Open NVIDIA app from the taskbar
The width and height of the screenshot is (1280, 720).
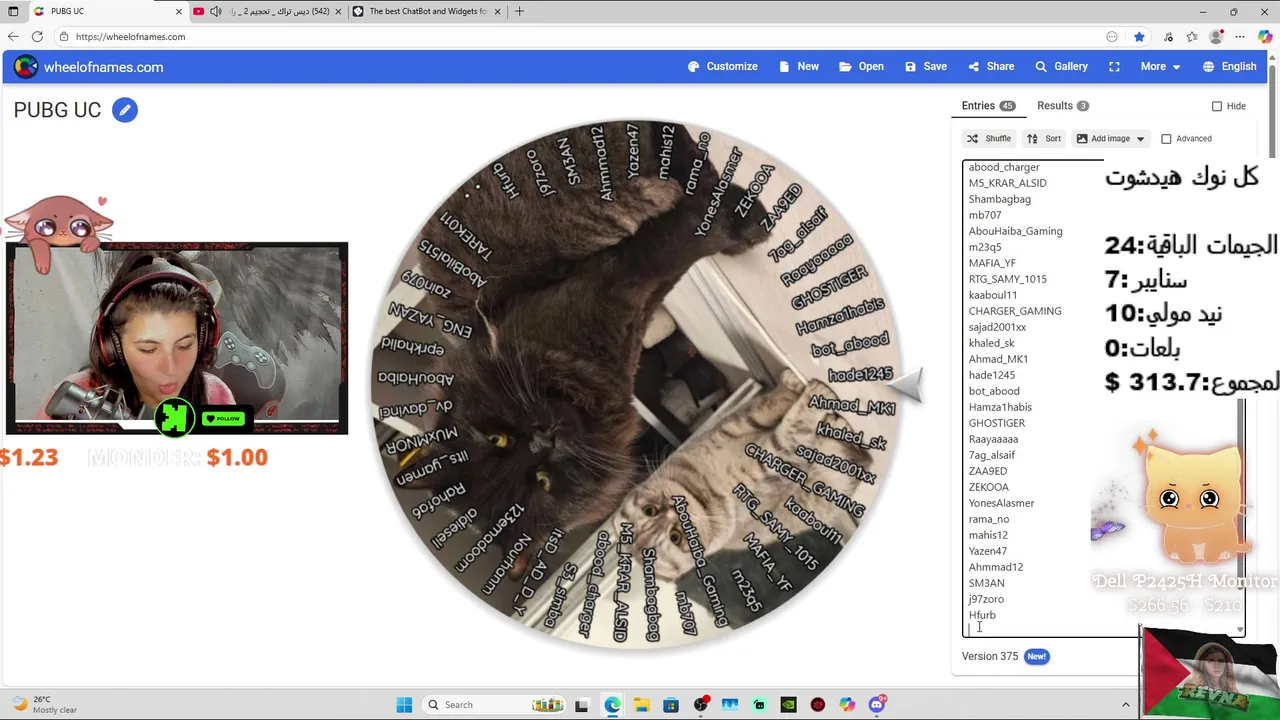coord(788,705)
